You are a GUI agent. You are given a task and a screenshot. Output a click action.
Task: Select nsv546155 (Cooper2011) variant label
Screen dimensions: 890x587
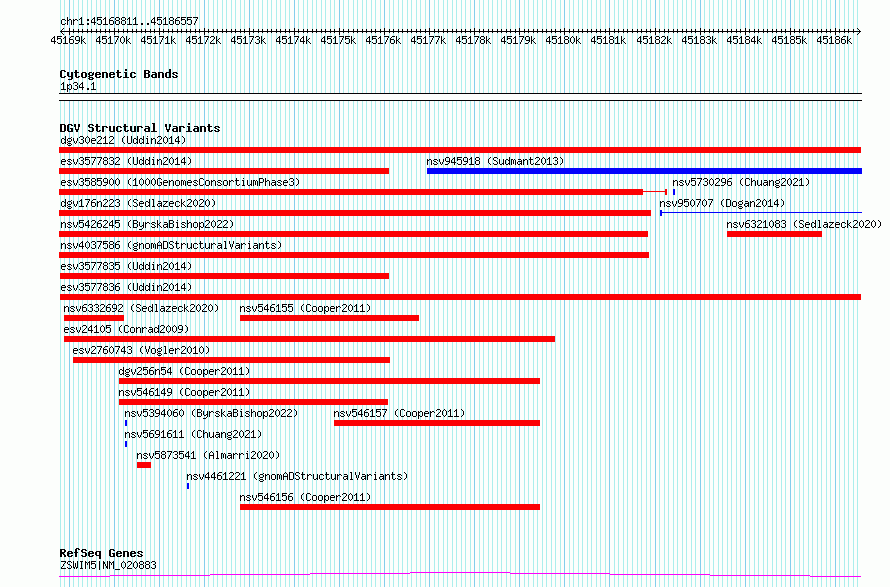coord(305,308)
